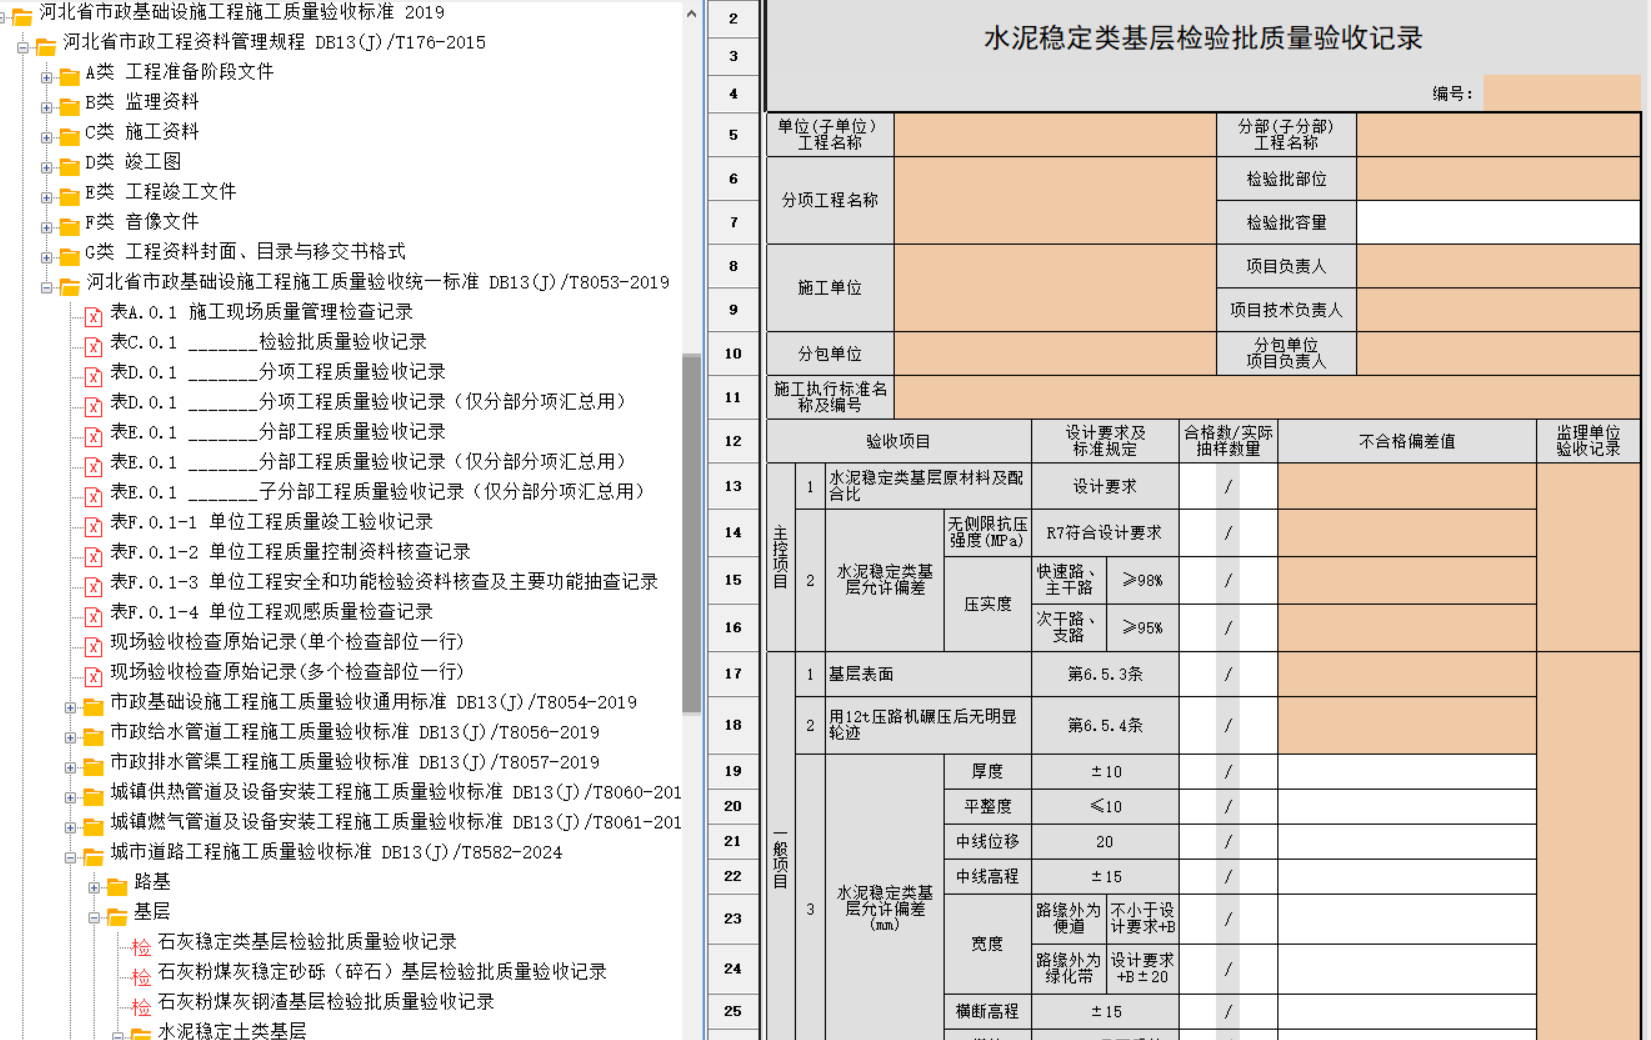The height and width of the screenshot is (1040, 1651).
Task: Click folder icon of 市政排水管渠工程施工质量验收标准
Action: [93, 767]
